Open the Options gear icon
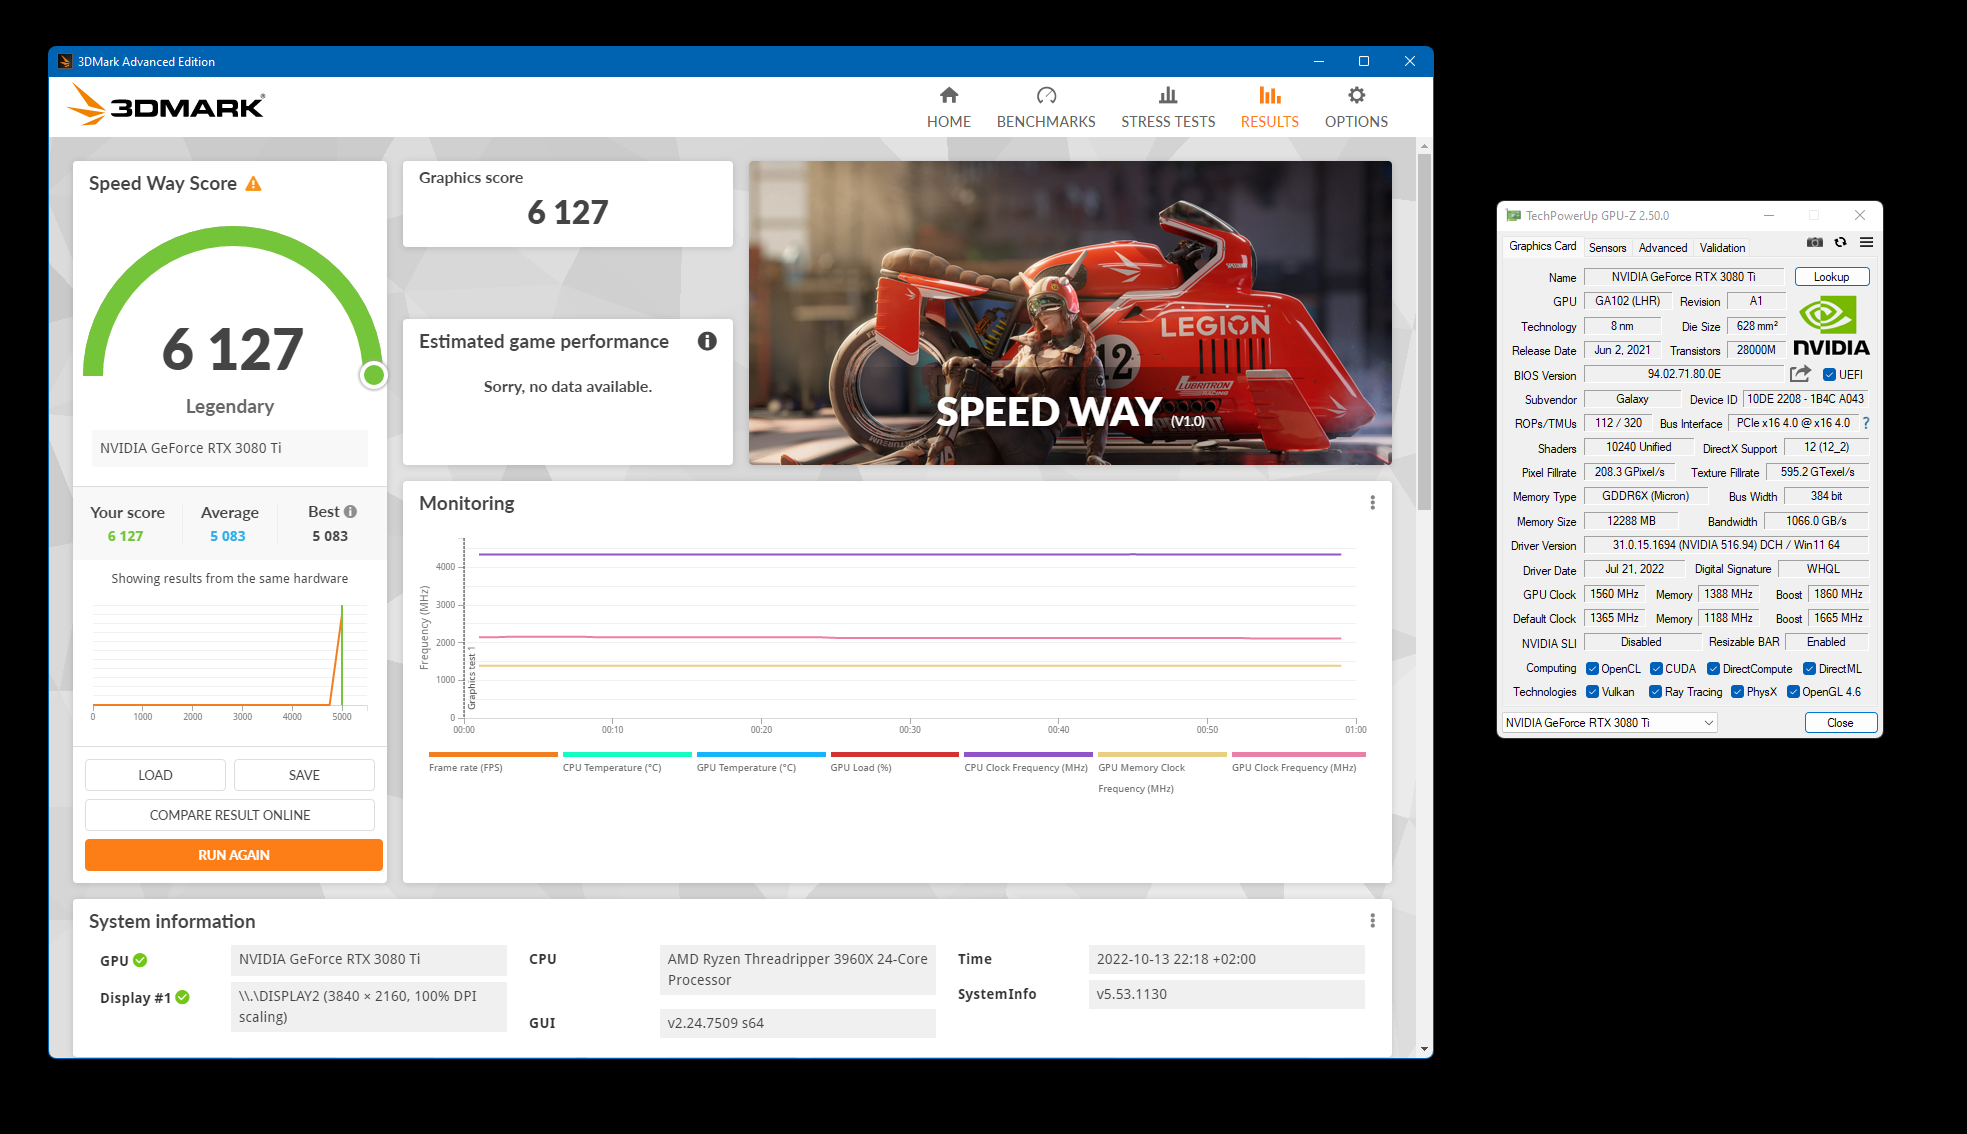This screenshot has width=1967, height=1134. point(1356,96)
